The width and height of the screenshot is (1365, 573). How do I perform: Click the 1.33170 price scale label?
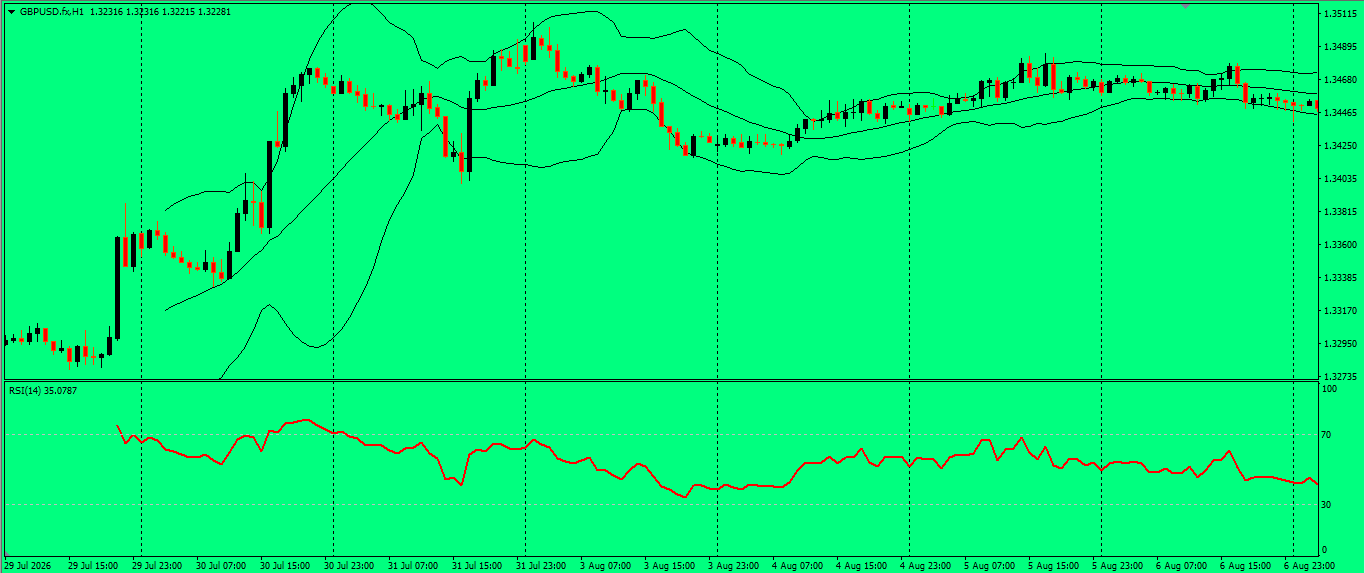pyautogui.click(x=1340, y=311)
